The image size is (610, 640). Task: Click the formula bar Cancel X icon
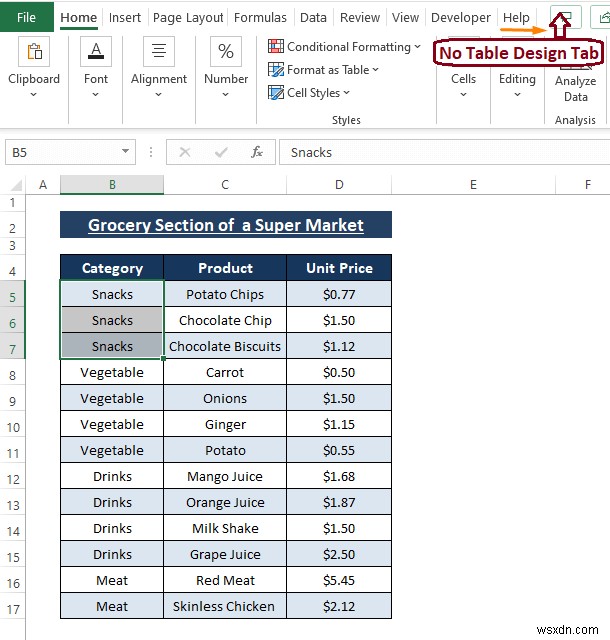(x=185, y=152)
